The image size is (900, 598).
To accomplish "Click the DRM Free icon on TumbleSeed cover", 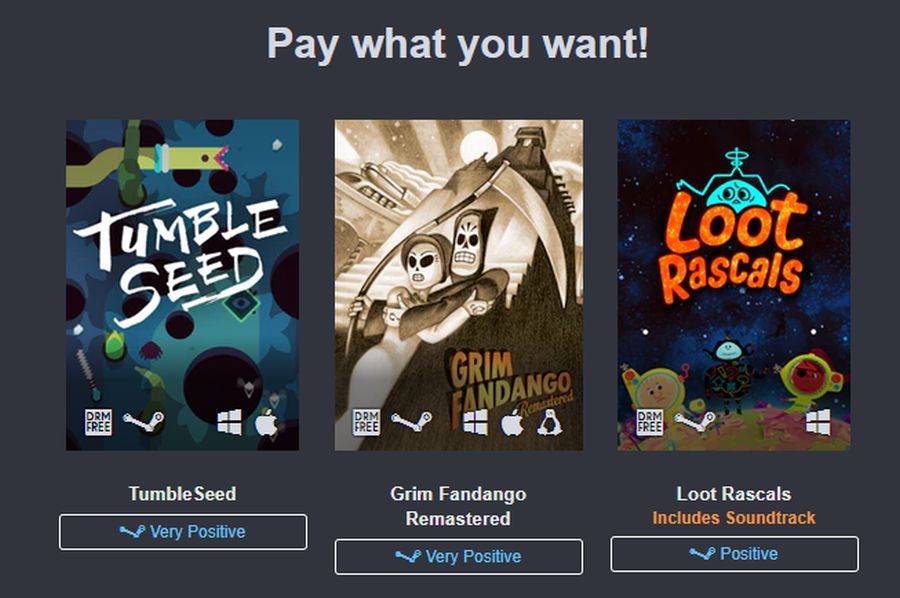I will (x=98, y=422).
